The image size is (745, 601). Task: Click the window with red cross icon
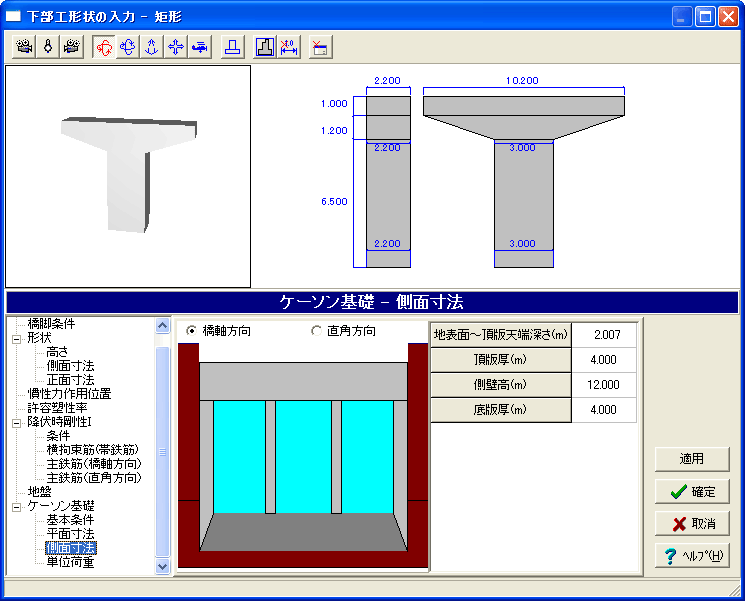pyautogui.click(x=321, y=47)
